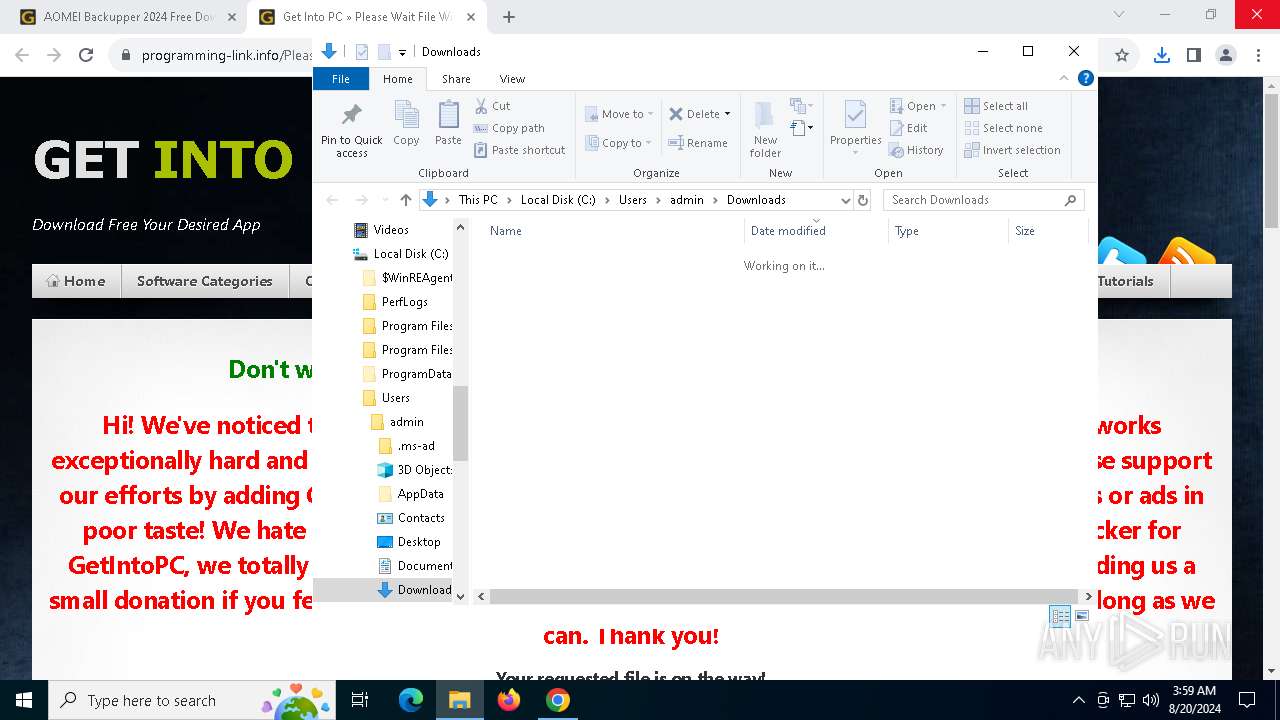Select Desktop in navigation tree
Screen dimensions: 1280x720
[x=419, y=542]
